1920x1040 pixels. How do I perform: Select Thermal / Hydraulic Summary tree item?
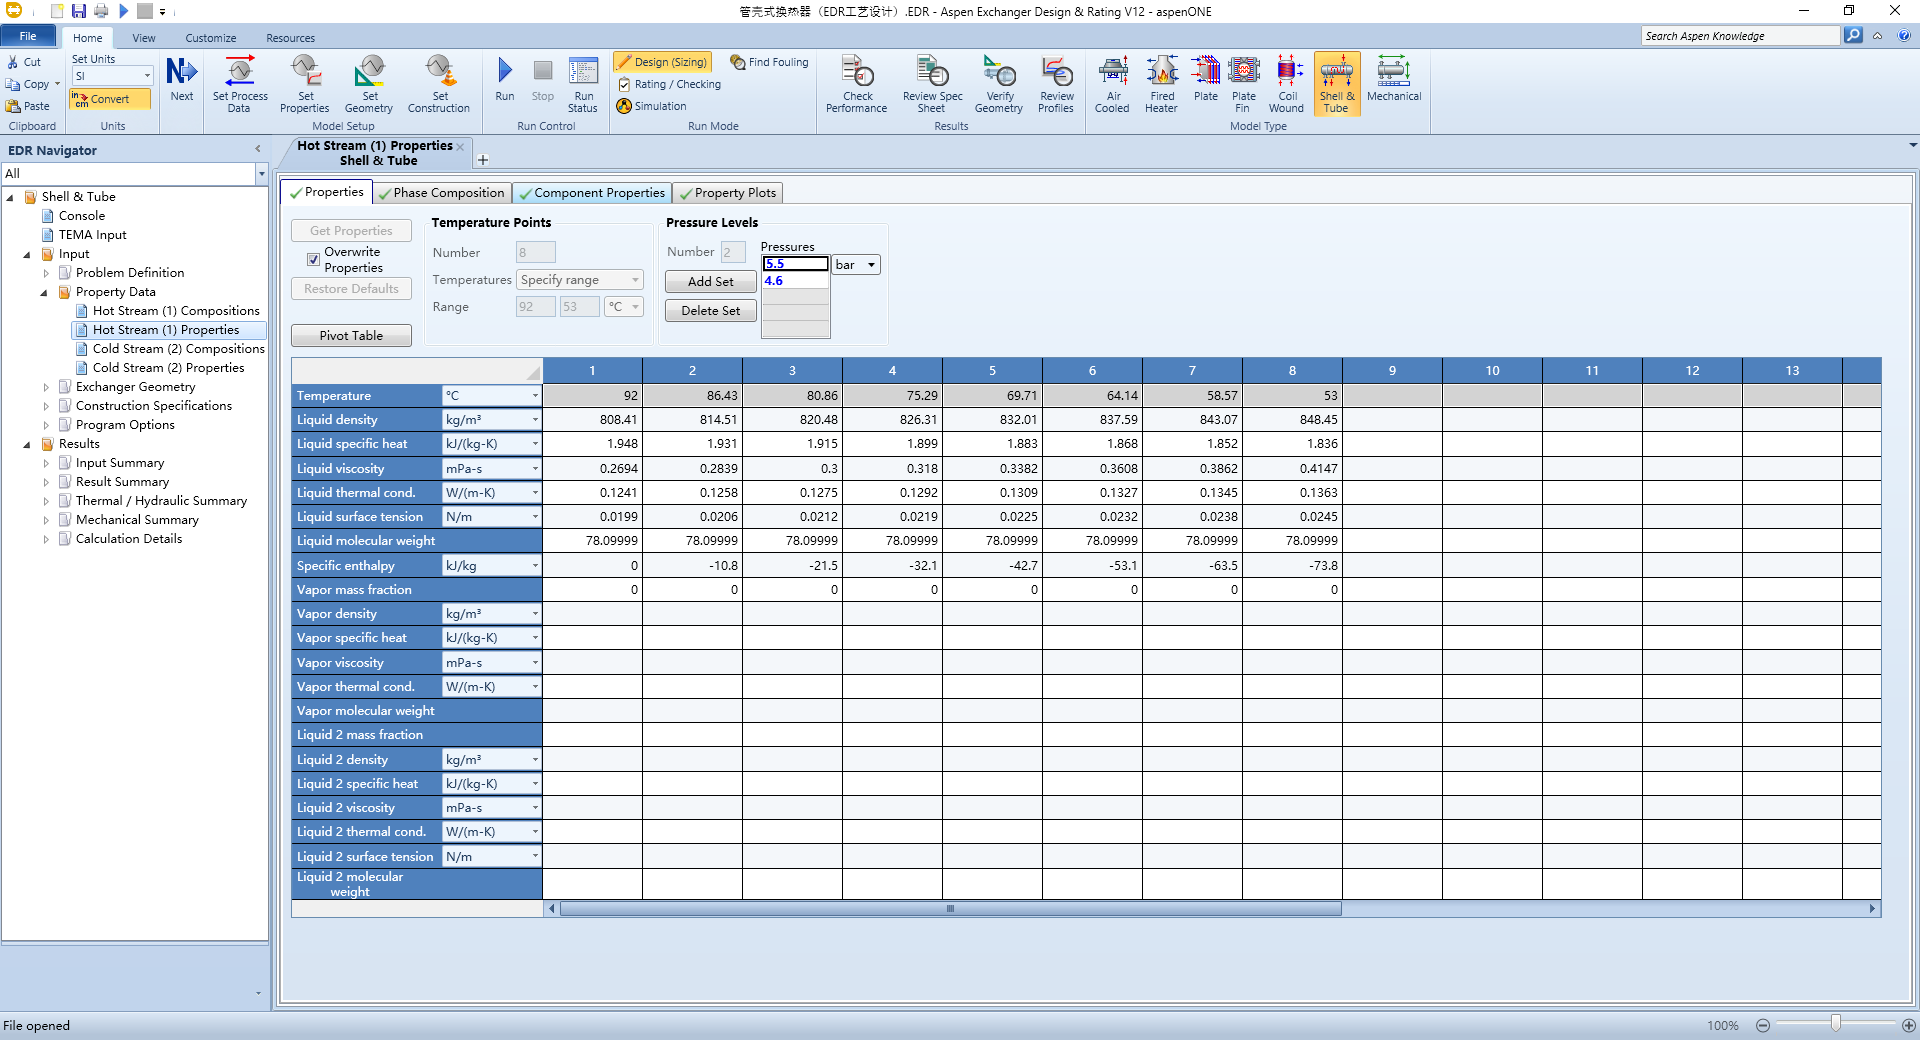click(161, 501)
